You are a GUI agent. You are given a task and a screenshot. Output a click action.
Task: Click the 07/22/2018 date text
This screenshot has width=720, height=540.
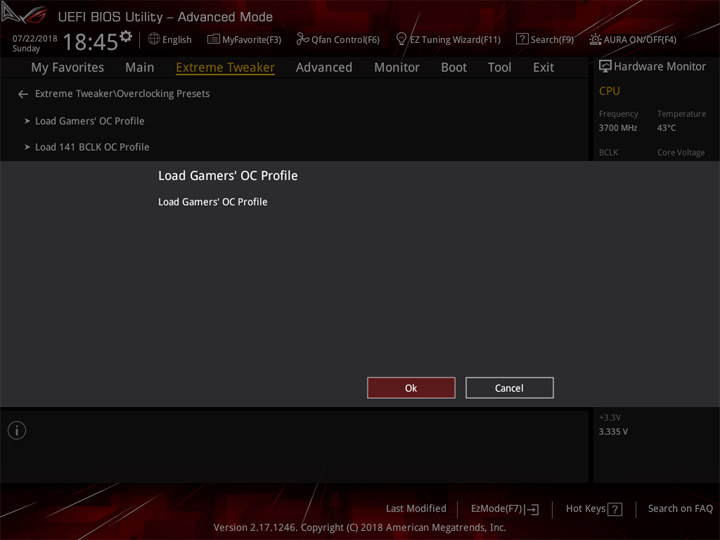pyautogui.click(x=35, y=39)
